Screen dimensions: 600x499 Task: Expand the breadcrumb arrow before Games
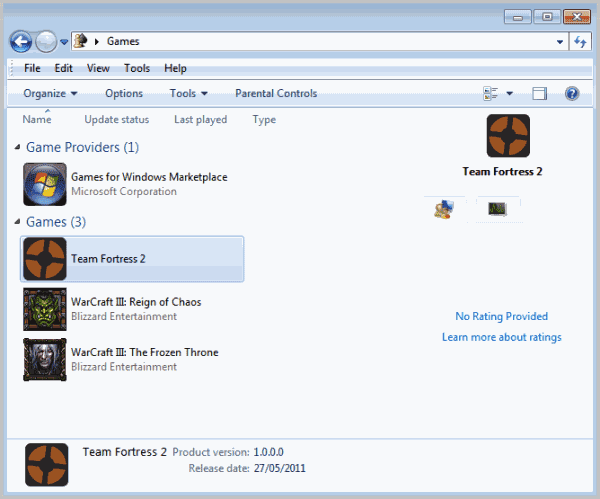click(97, 41)
